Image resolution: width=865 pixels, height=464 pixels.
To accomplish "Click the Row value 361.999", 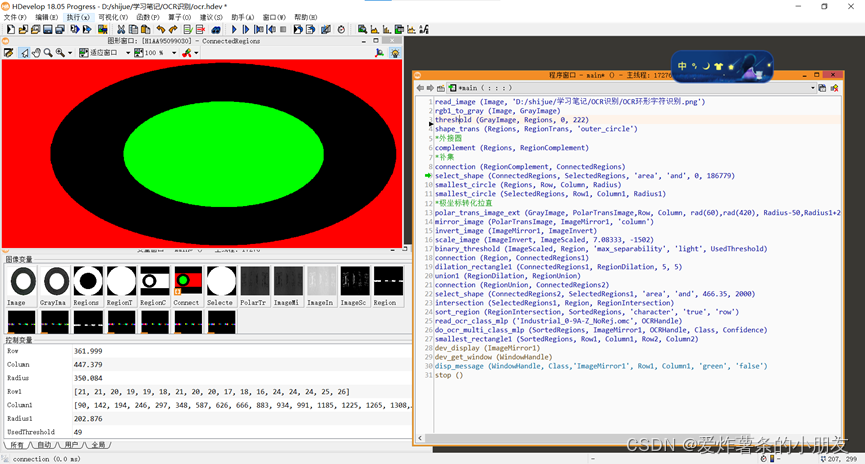I will (x=88, y=351).
